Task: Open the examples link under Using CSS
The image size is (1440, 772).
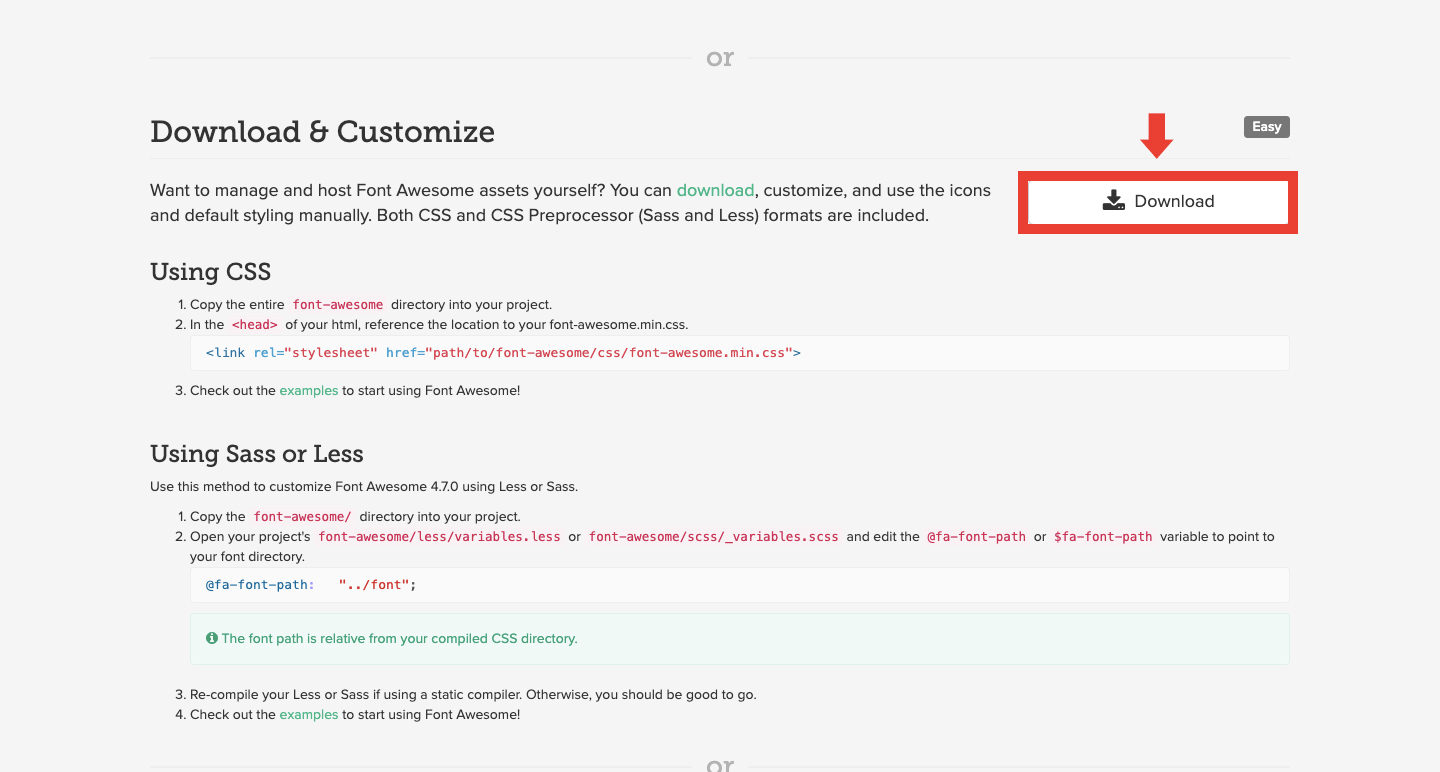Action: (309, 391)
